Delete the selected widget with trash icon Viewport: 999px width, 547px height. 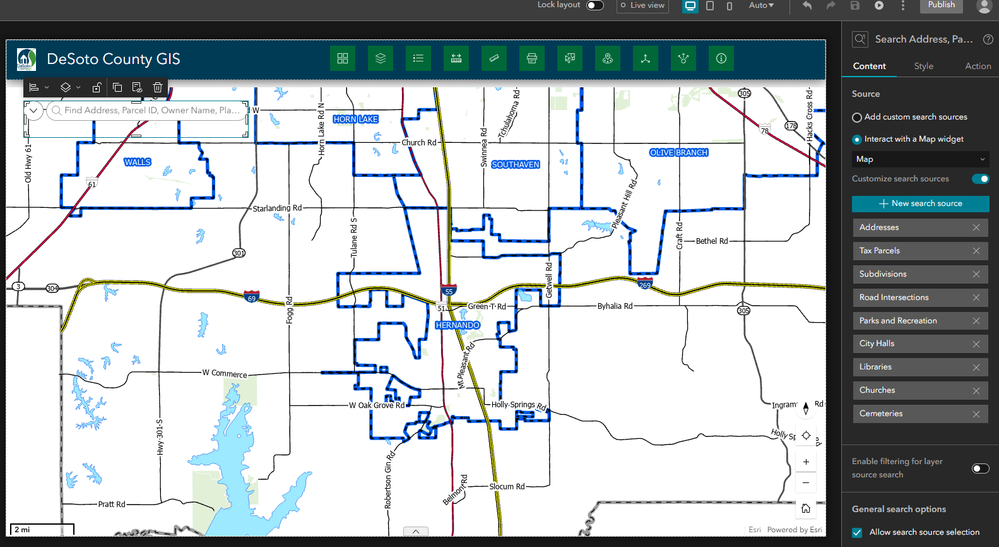pos(157,87)
